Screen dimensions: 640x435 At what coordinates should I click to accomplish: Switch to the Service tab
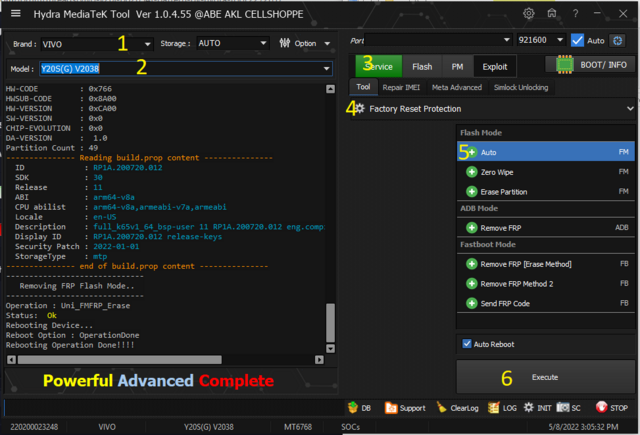click(379, 66)
